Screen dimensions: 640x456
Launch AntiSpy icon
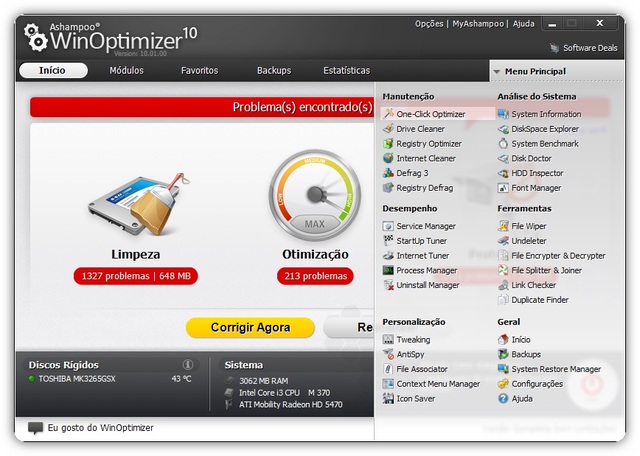click(x=389, y=354)
